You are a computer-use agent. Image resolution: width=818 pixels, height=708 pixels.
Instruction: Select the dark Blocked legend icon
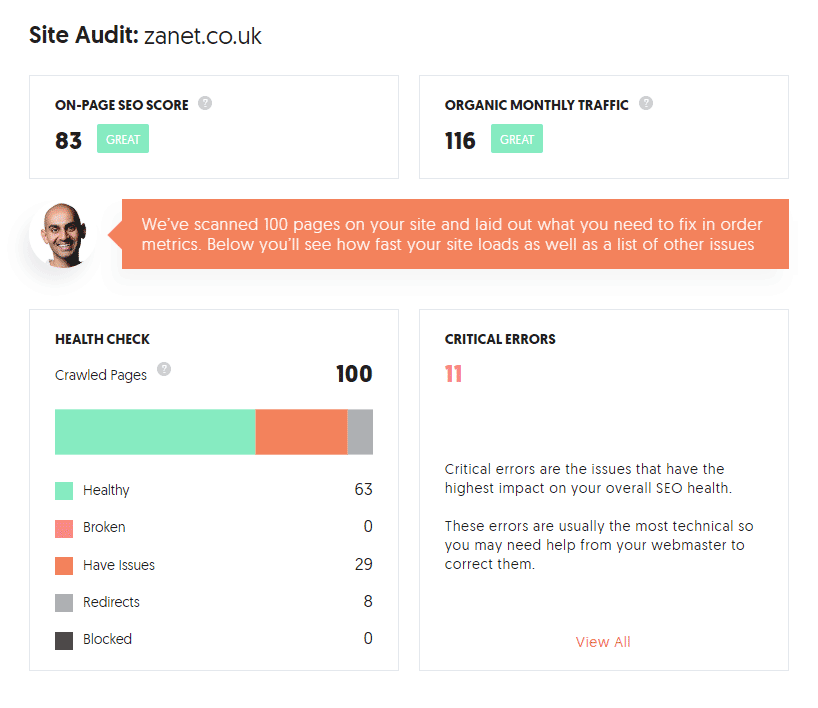coord(62,638)
